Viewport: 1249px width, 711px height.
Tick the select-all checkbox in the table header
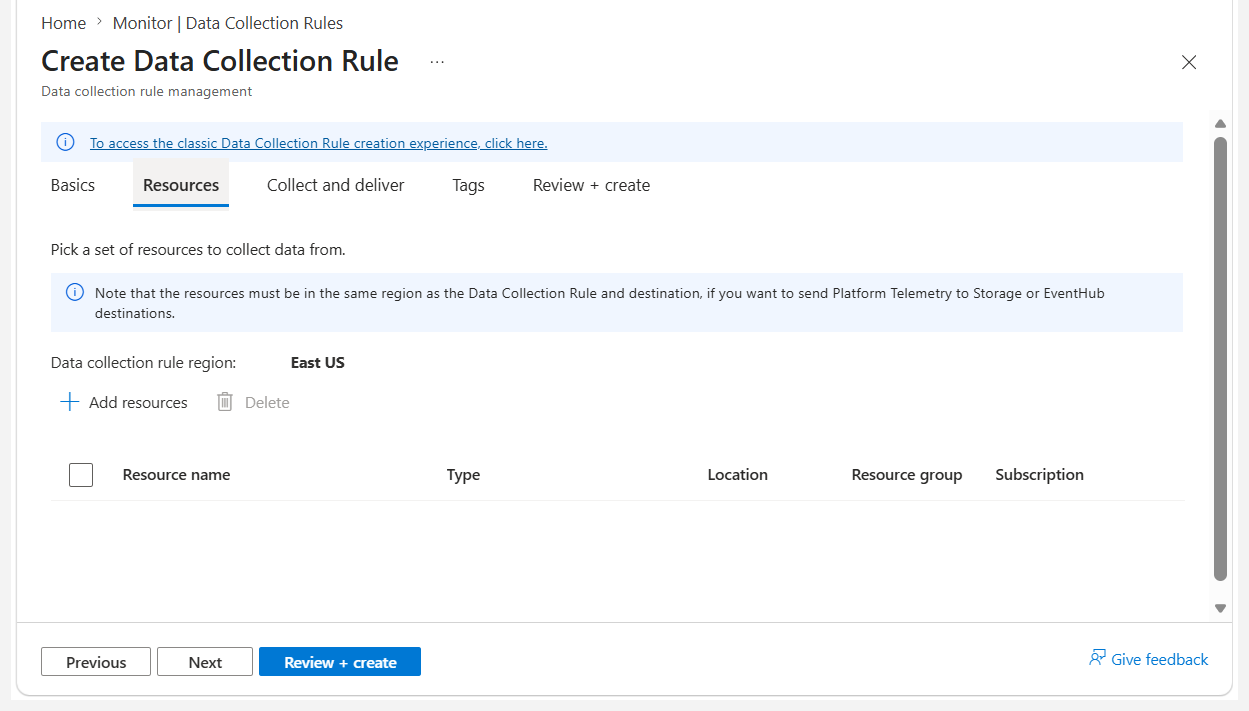pyautogui.click(x=81, y=475)
